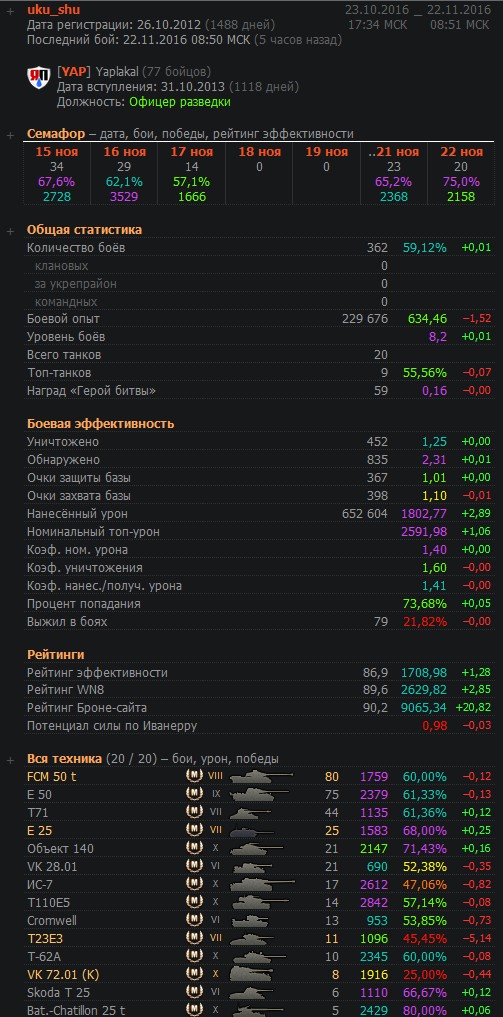Click the Yaplakal clan emblem icon

(38, 78)
